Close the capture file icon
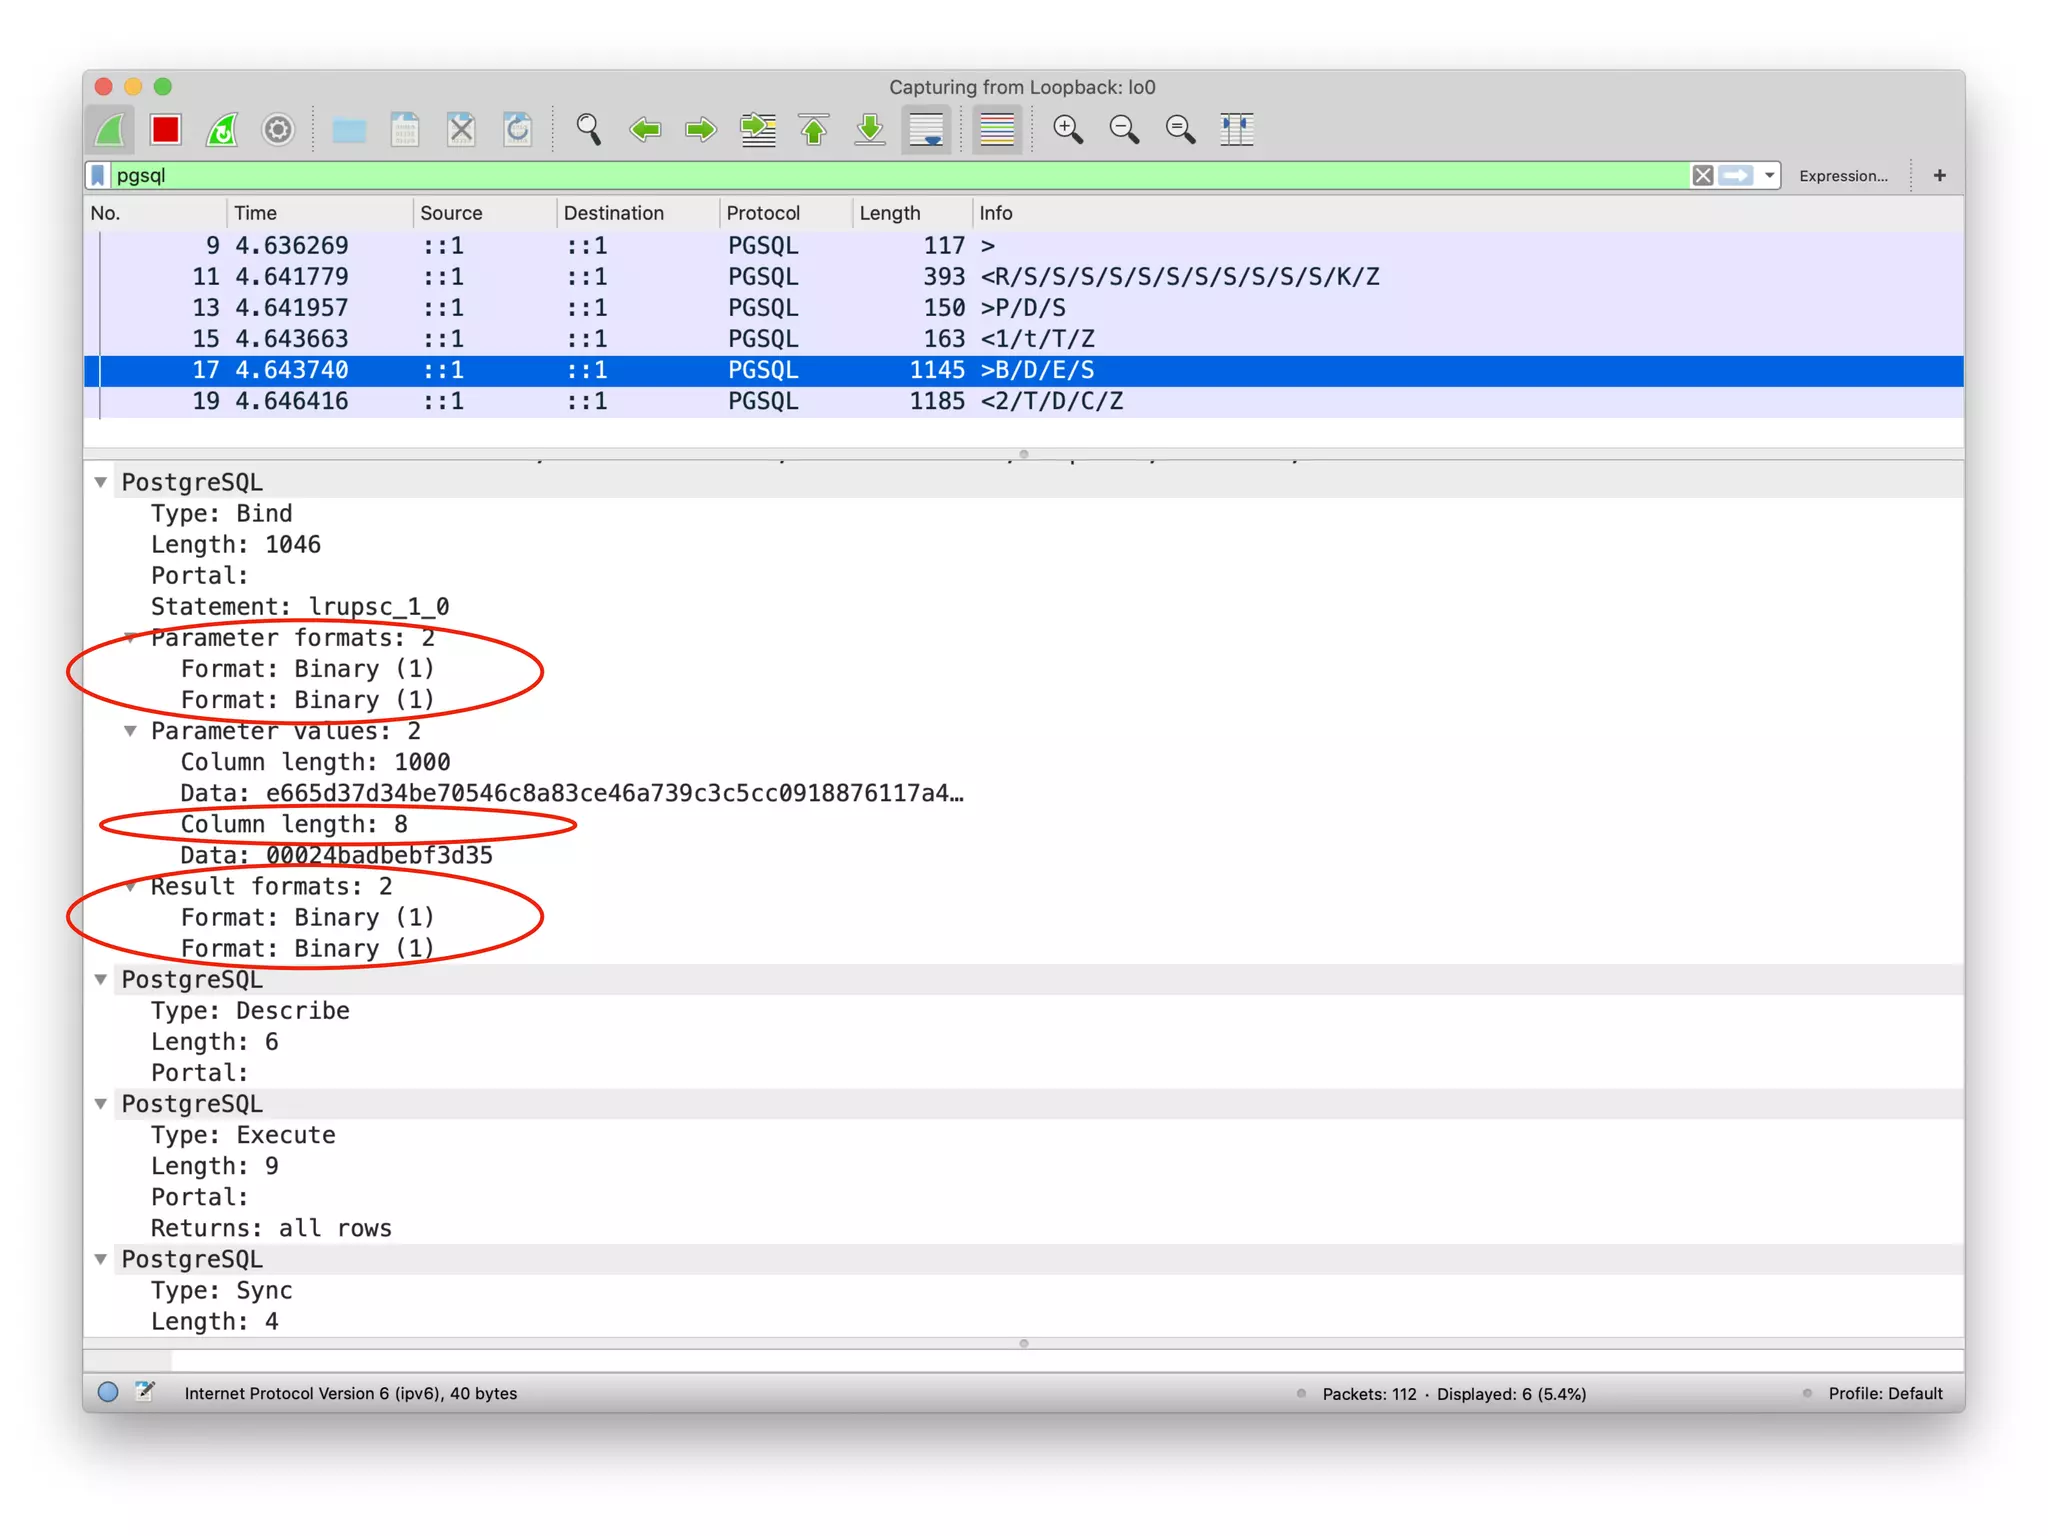The image size is (2048, 1536). [461, 129]
